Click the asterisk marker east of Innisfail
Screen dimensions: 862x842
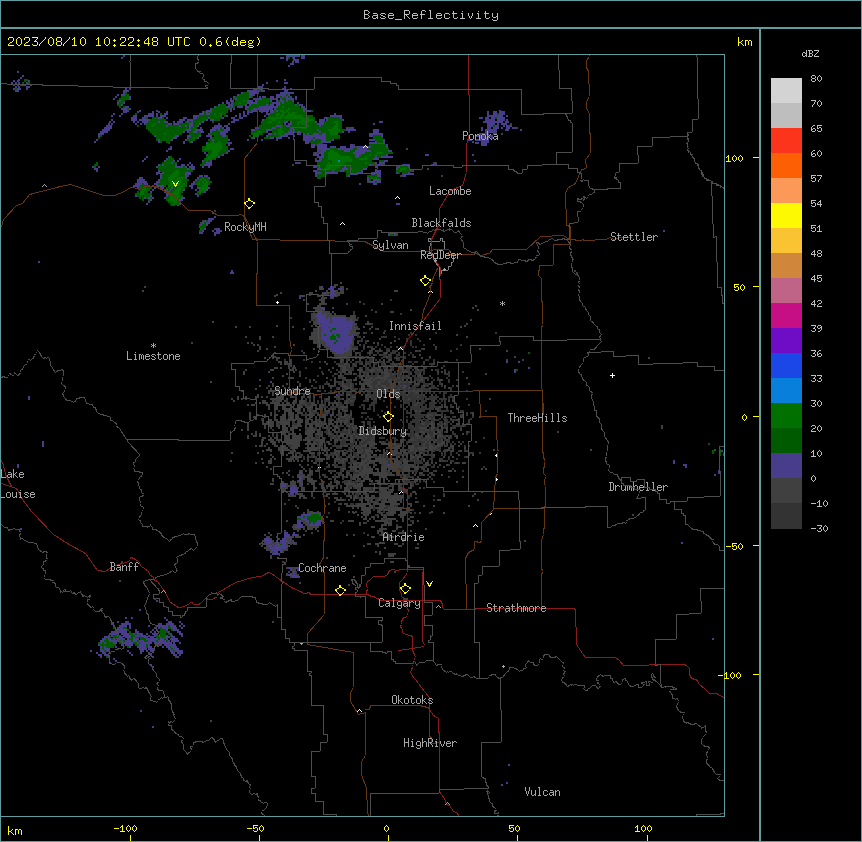pos(502,303)
